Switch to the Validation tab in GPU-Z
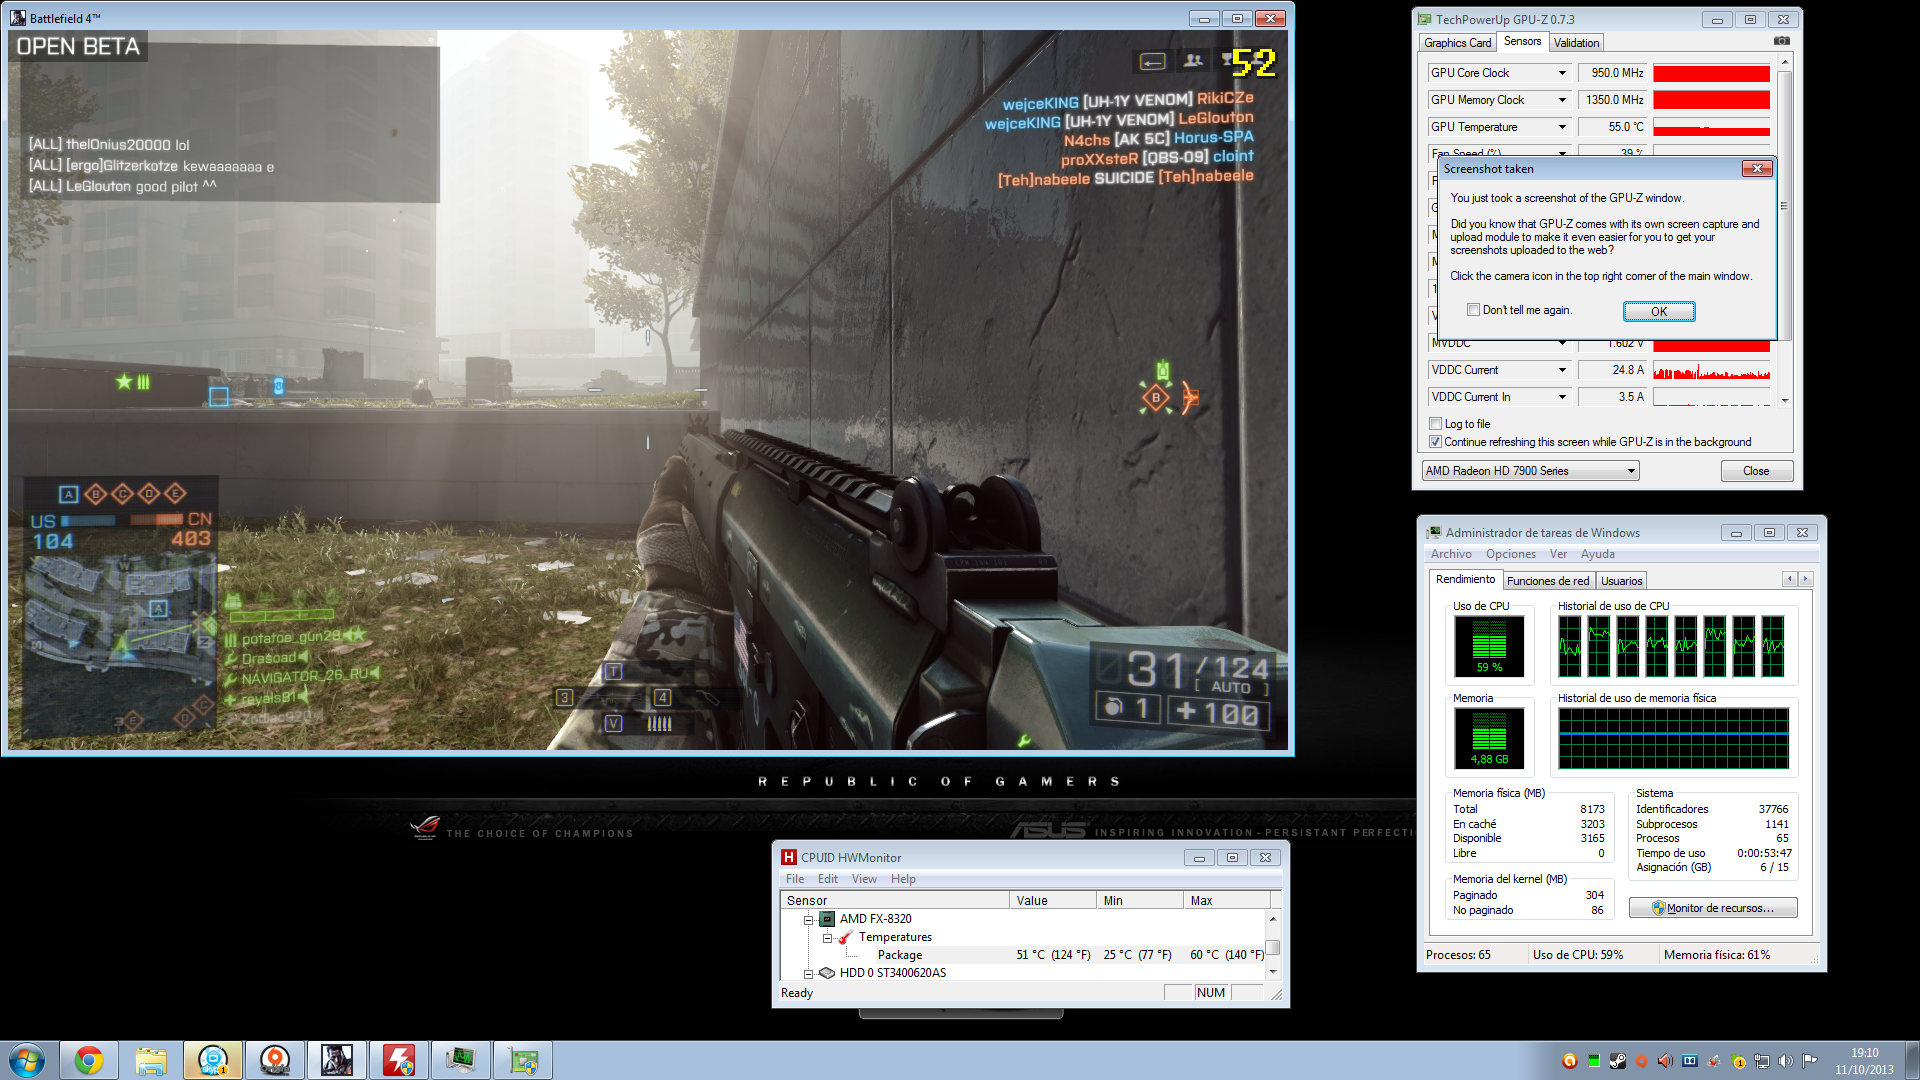1920x1080 pixels. point(1576,43)
